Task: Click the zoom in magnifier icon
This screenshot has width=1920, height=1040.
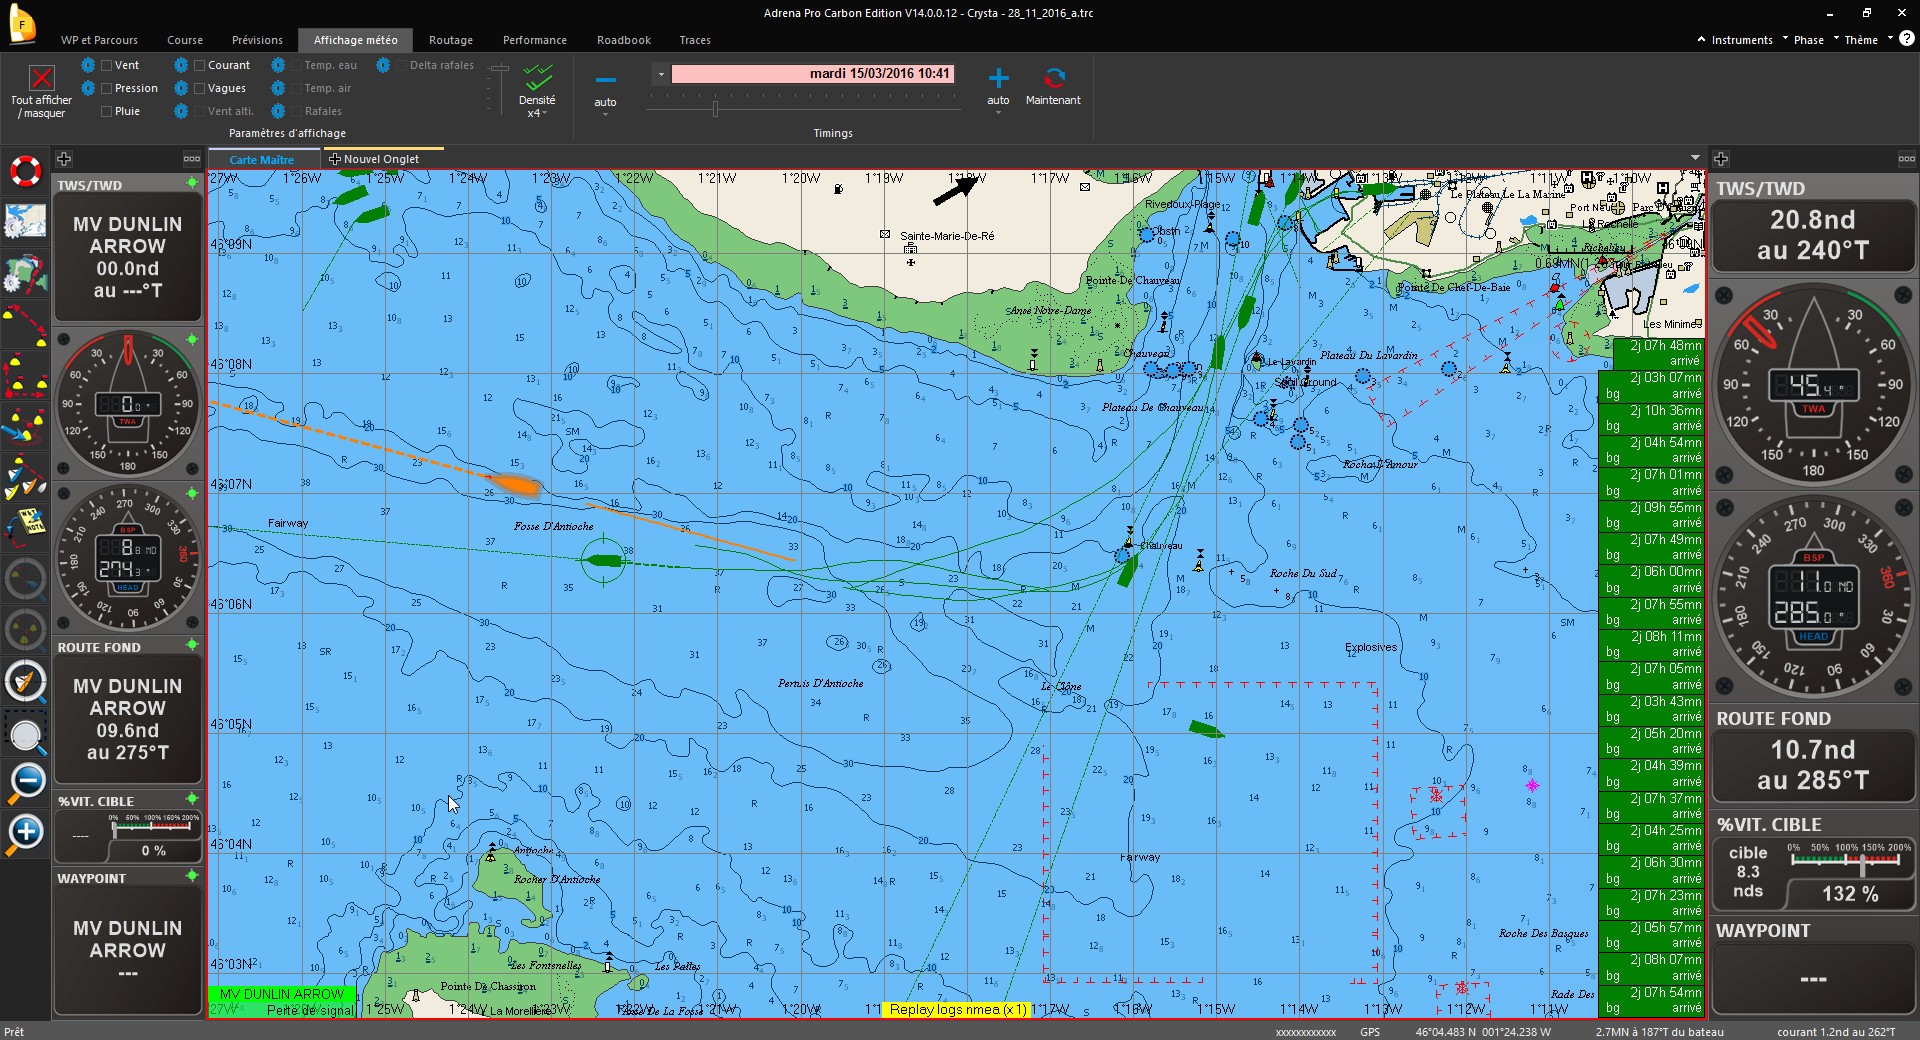Action: pos(26,834)
